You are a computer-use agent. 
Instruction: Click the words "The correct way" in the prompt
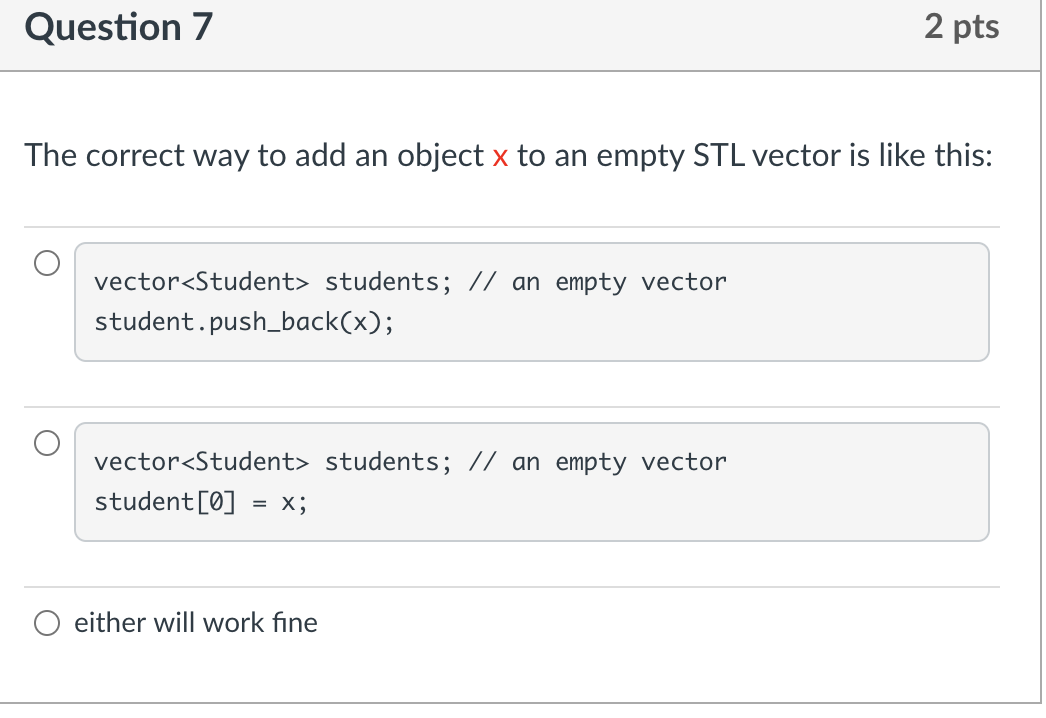pyautogui.click(x=136, y=156)
